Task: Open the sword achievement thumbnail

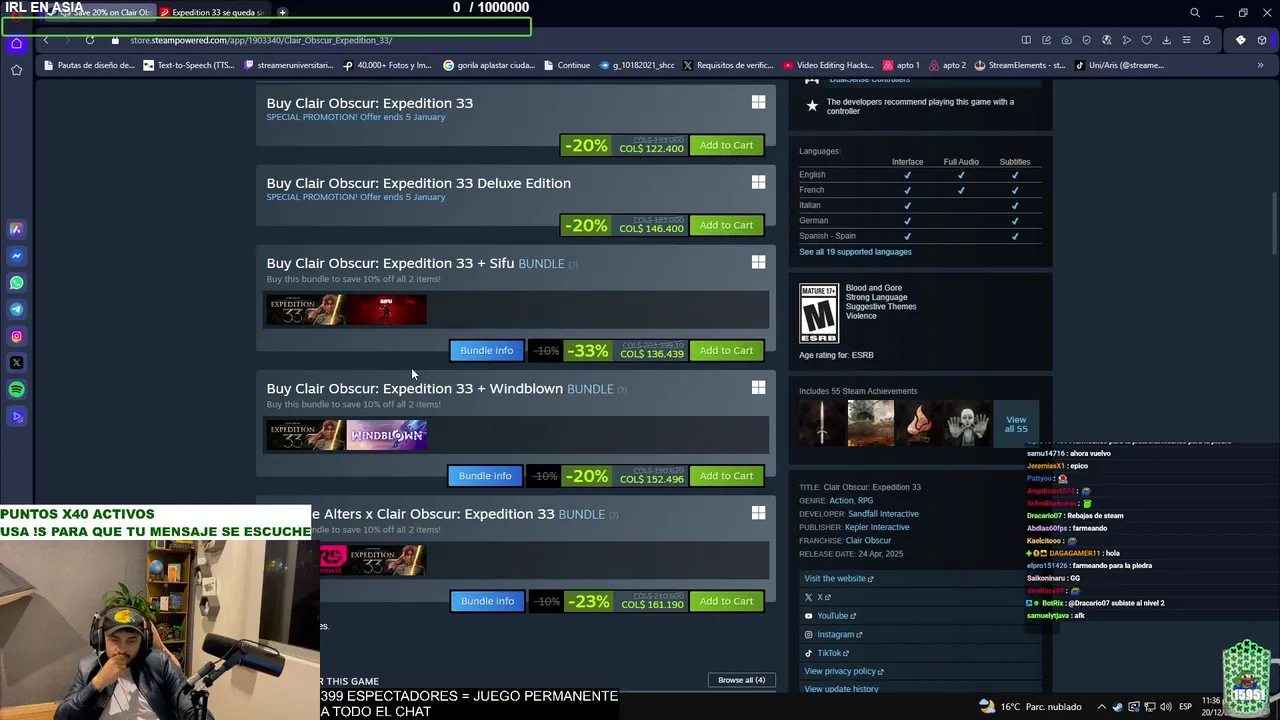Action: coord(822,423)
